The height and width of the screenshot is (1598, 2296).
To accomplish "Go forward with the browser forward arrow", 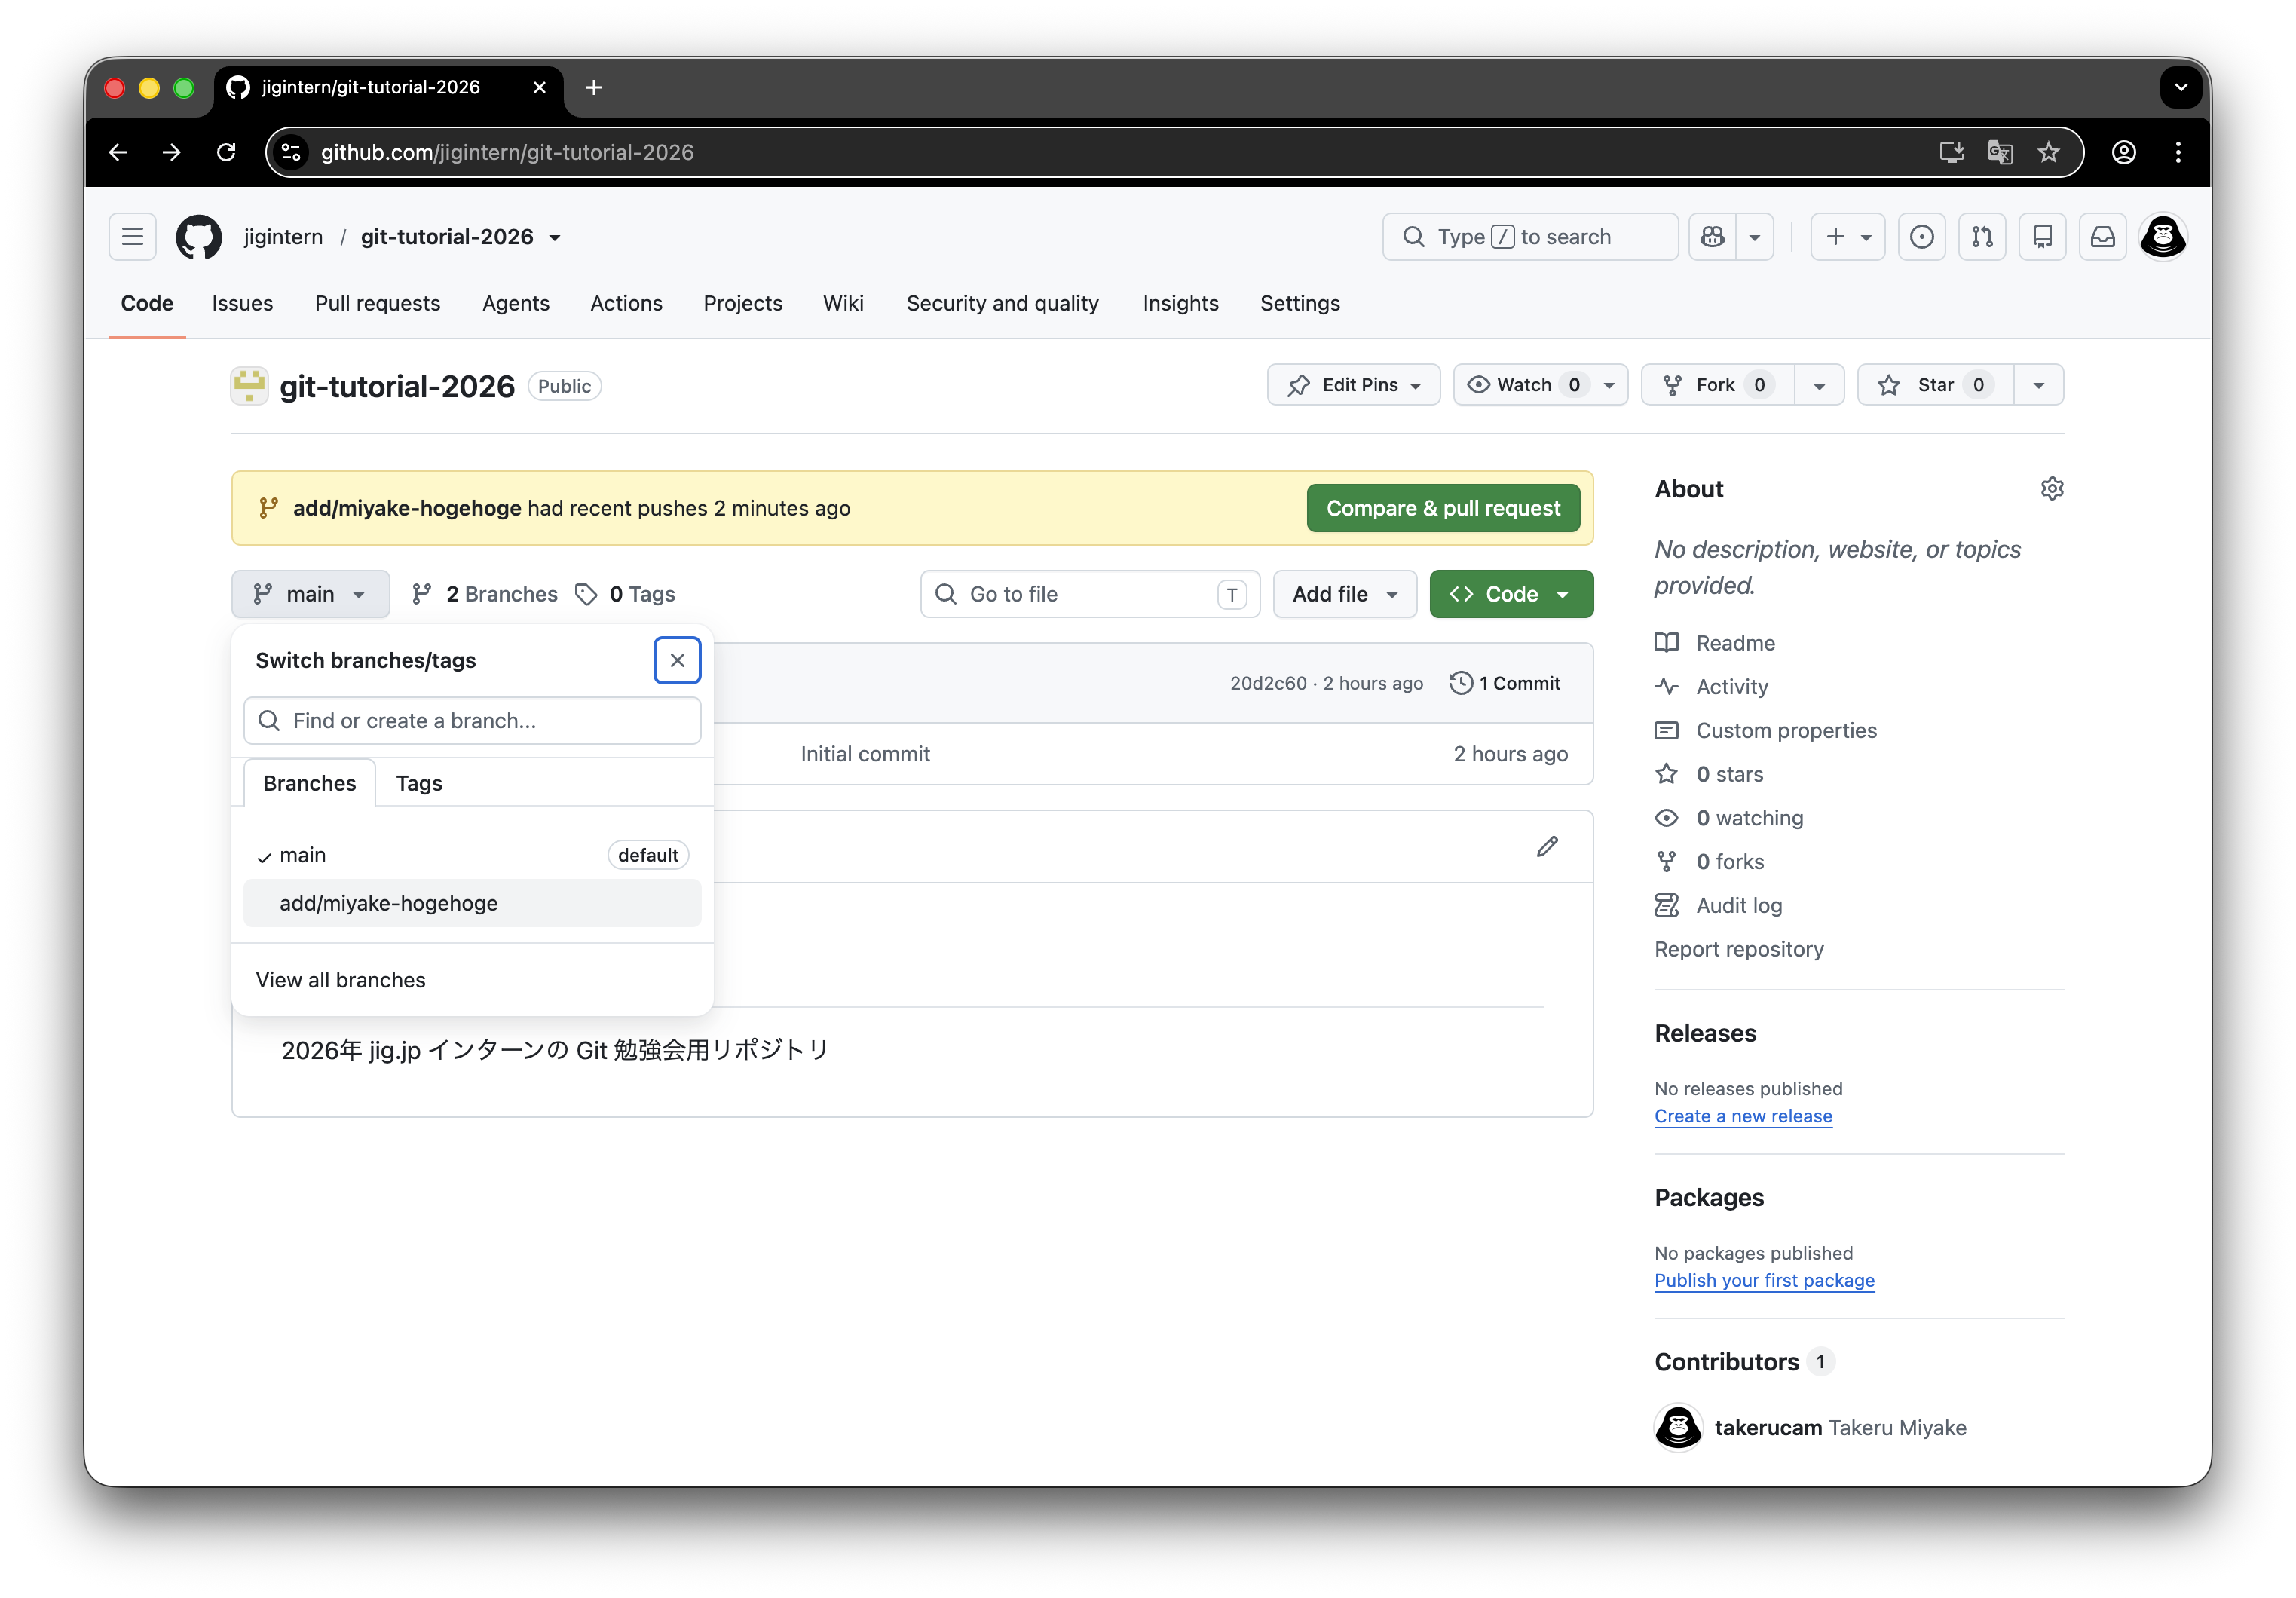I will point(172,152).
